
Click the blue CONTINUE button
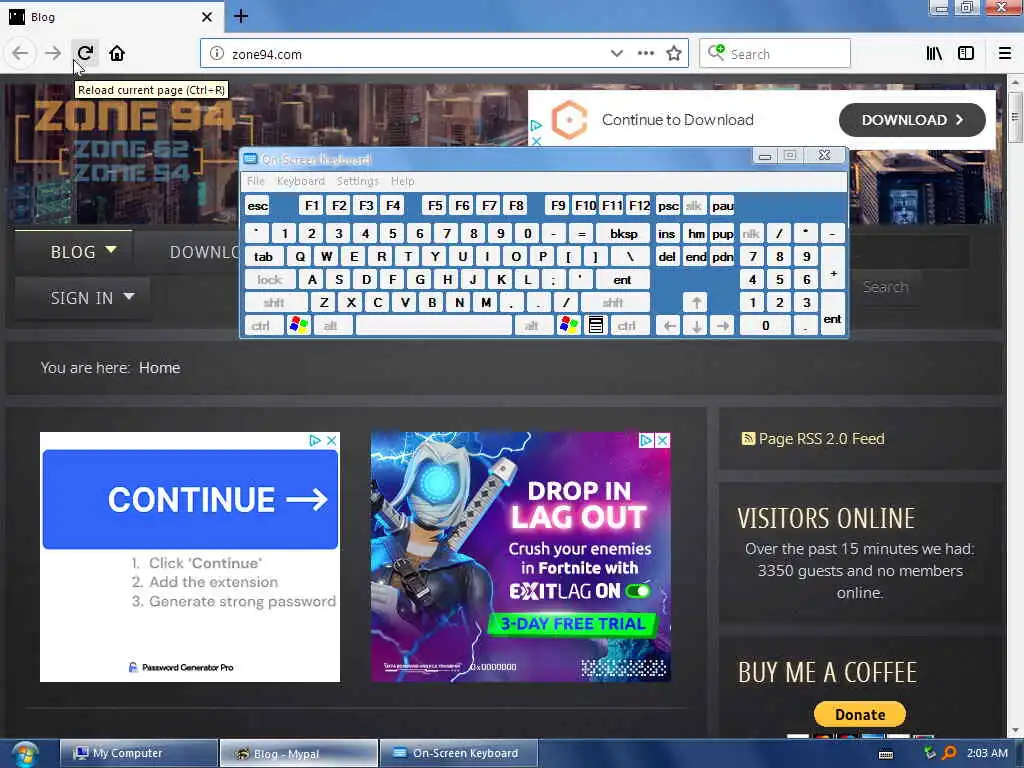coord(190,500)
